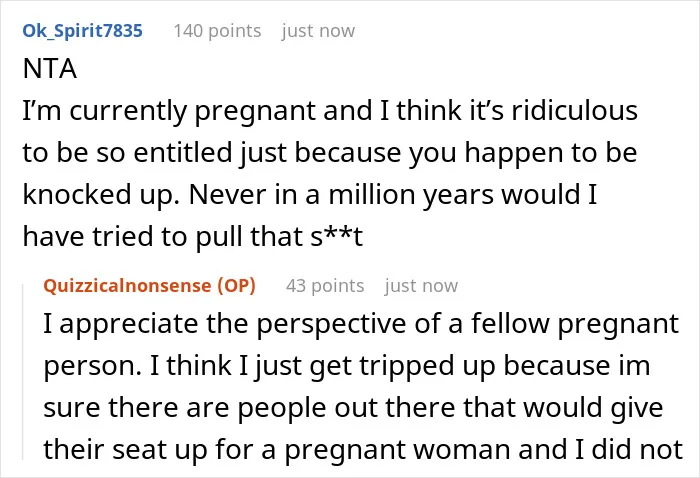This screenshot has height=478, width=700.
Task: Open Ok_Spirit7835's user profile
Action: pos(83,31)
